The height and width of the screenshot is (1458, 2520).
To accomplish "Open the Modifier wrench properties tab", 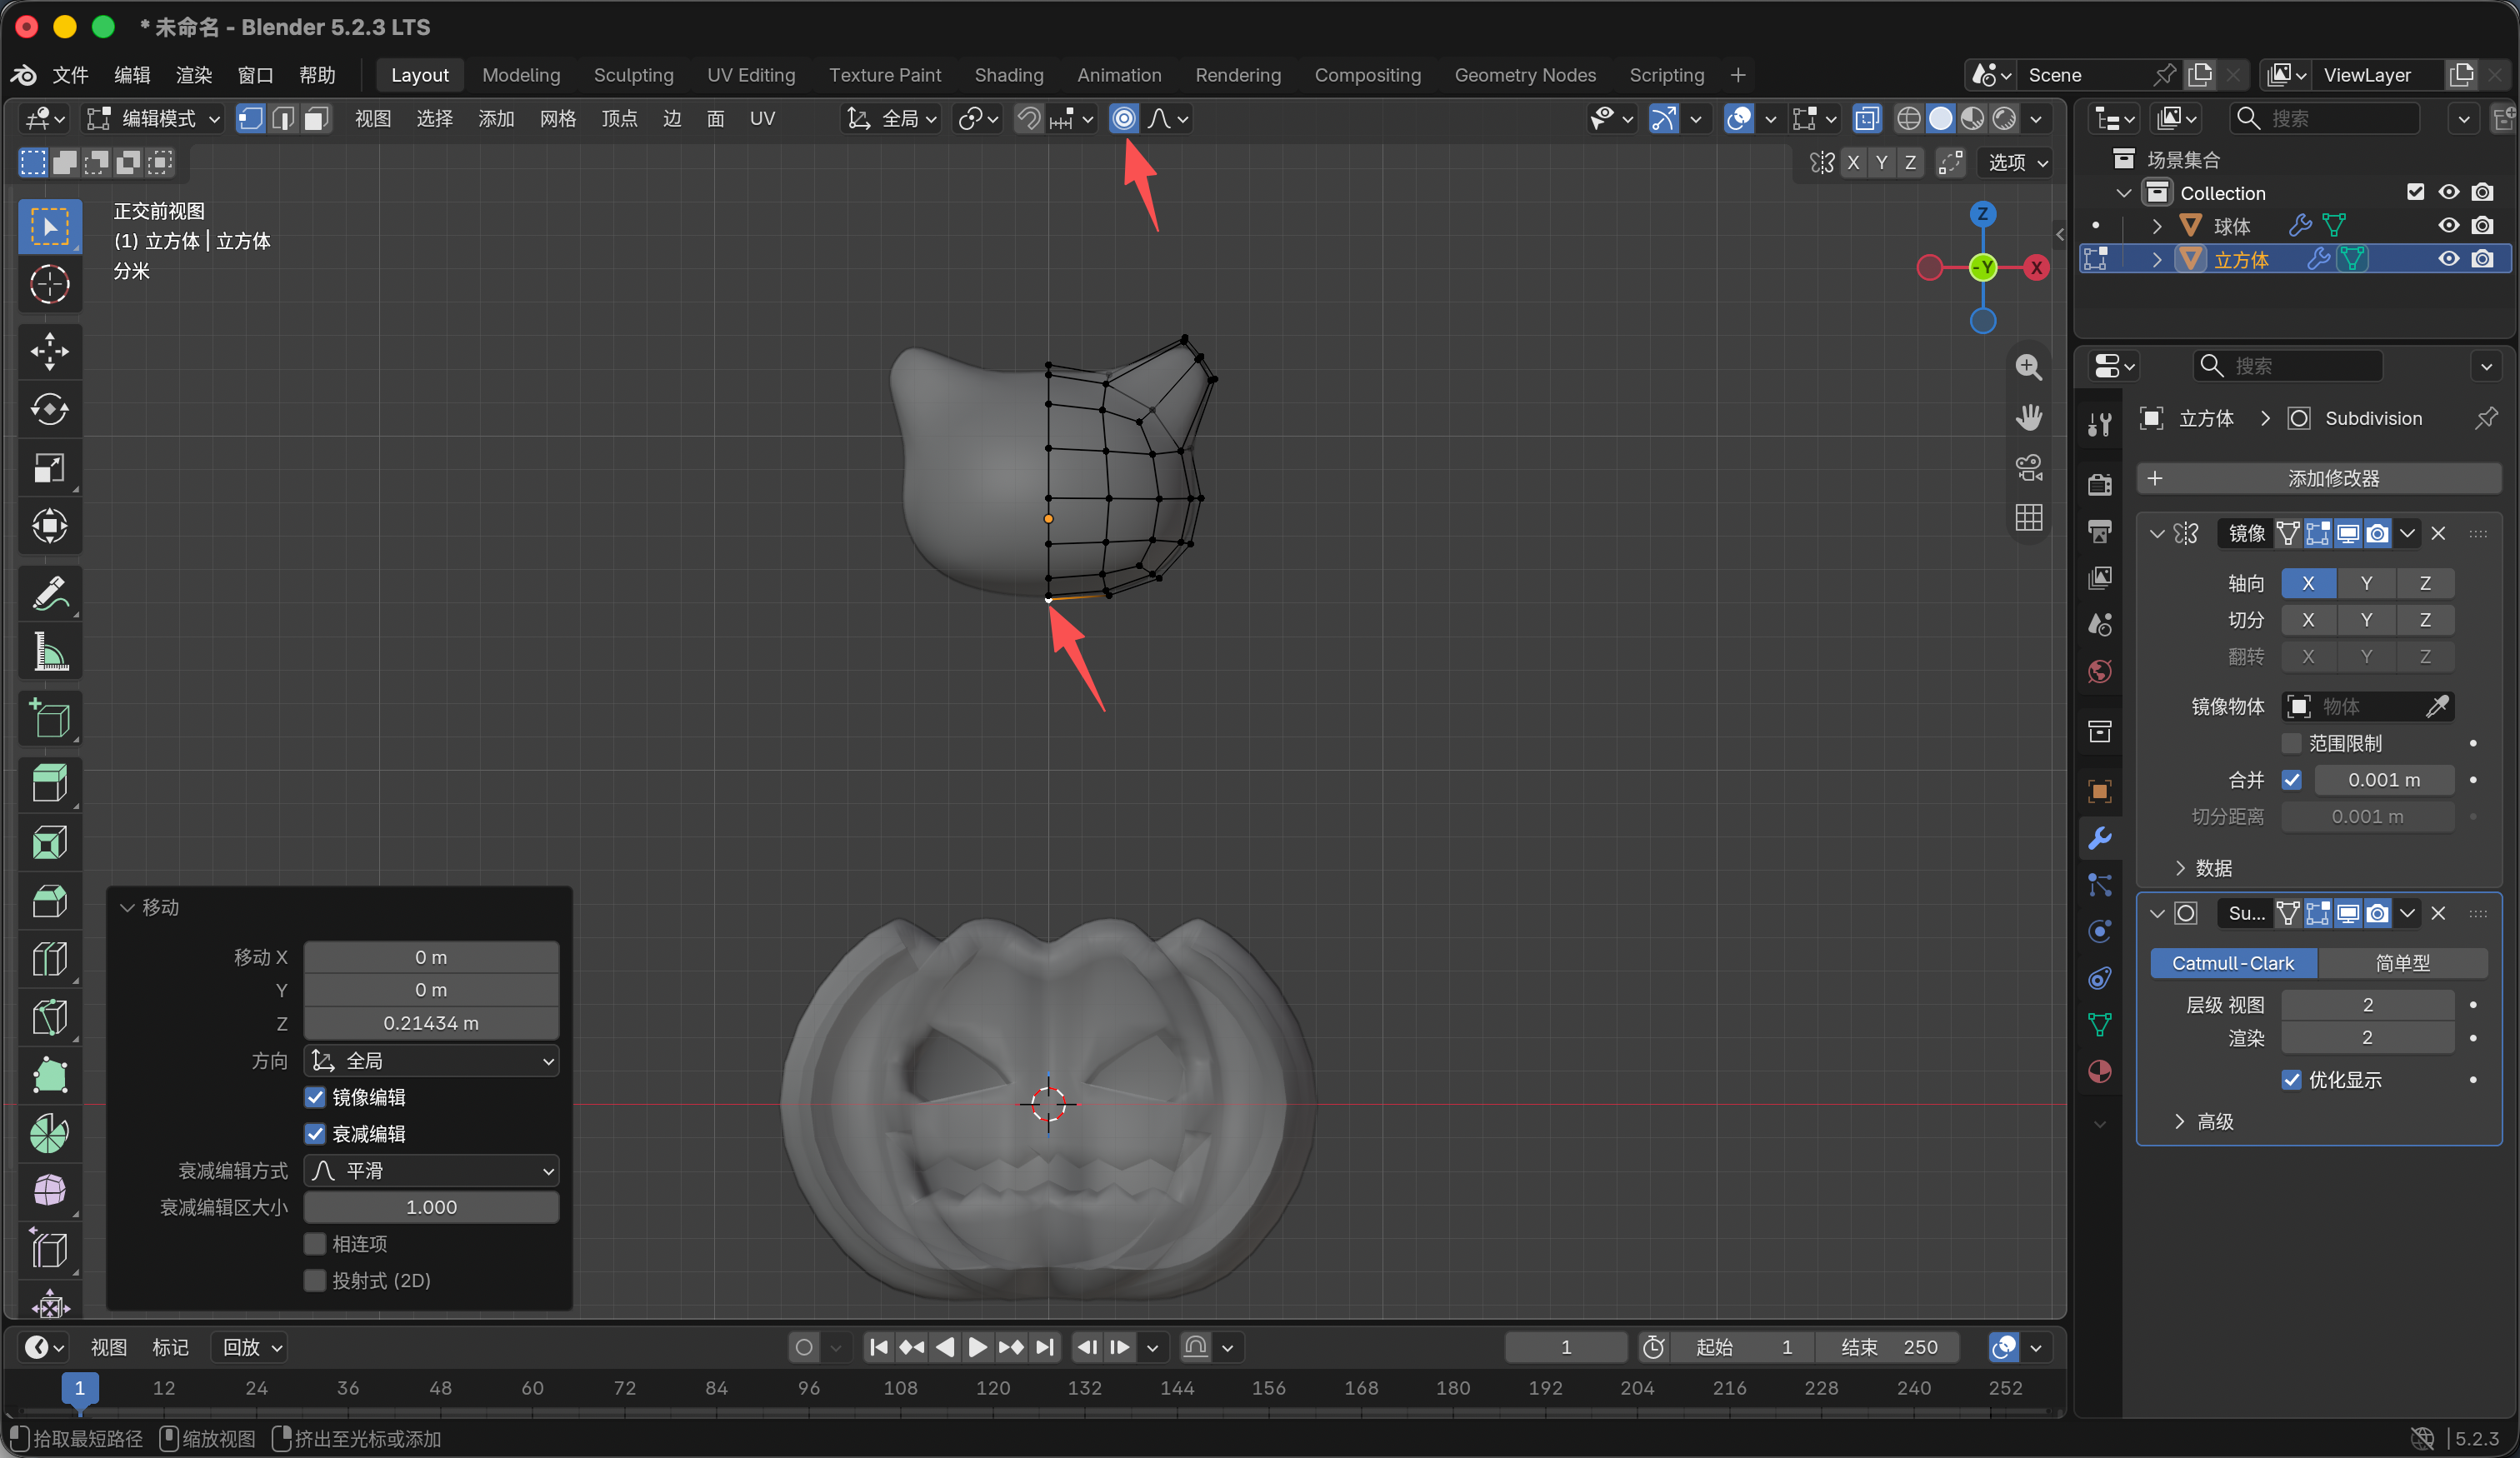I will point(2100,837).
